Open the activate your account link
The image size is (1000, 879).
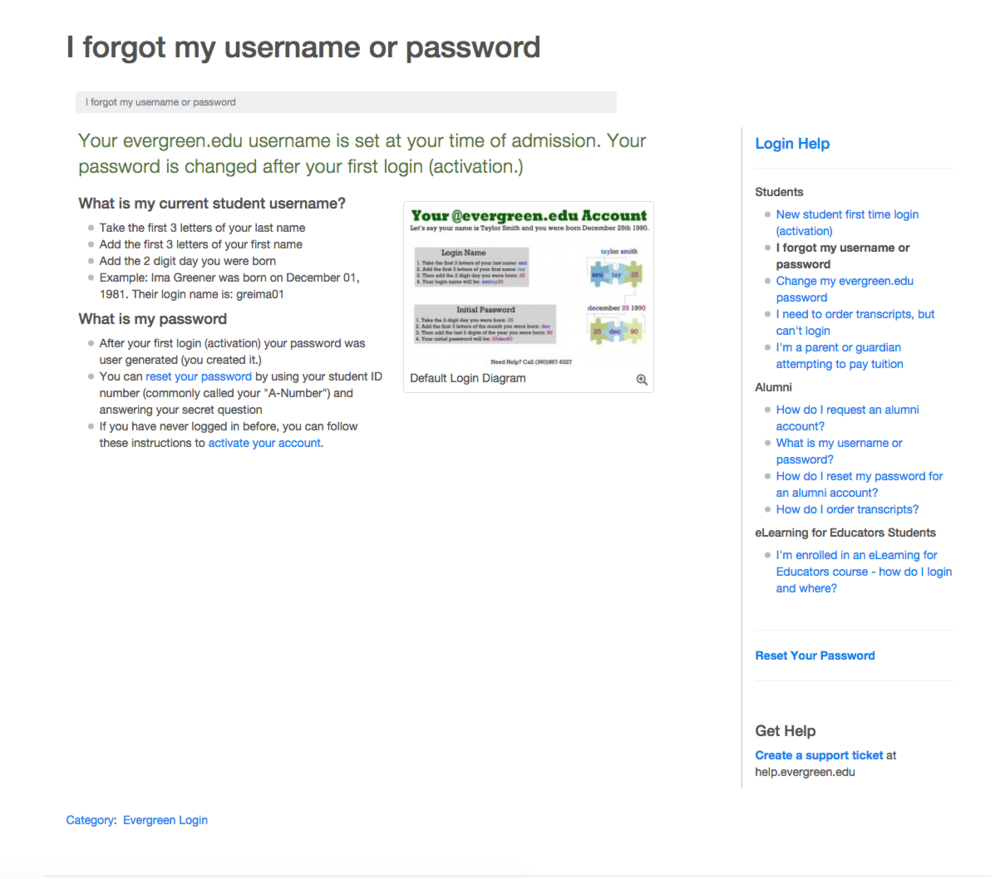tap(264, 442)
